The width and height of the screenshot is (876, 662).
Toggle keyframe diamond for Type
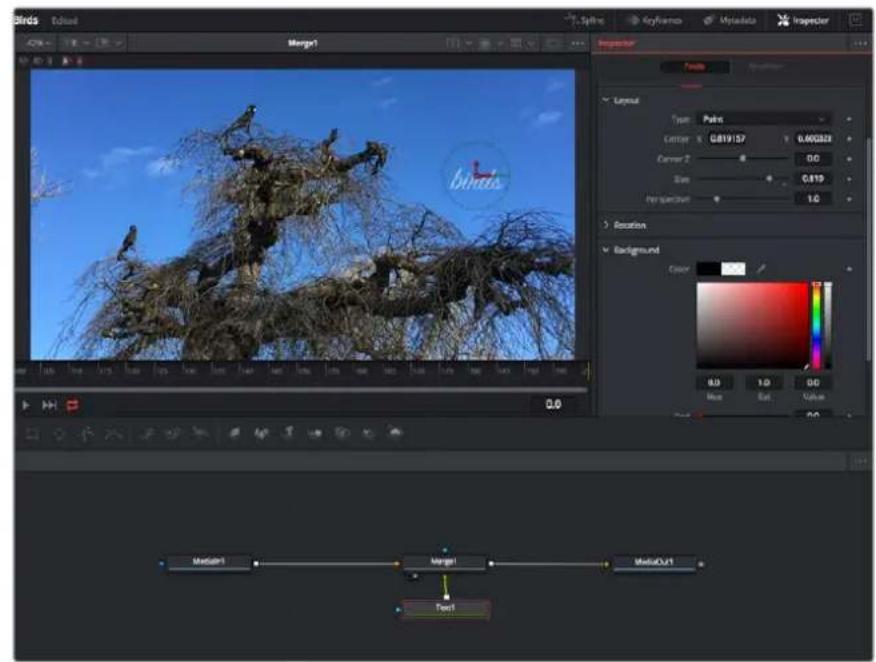pos(849,119)
